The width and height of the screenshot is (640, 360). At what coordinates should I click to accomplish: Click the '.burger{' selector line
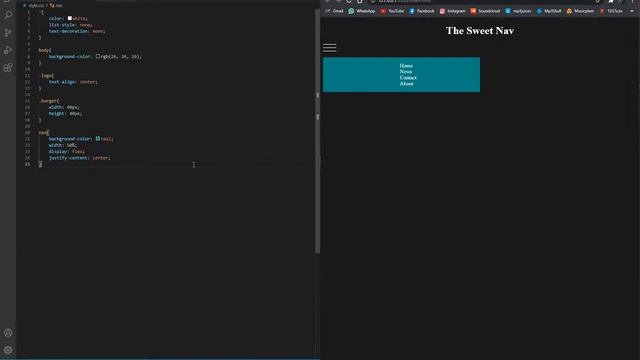point(49,101)
